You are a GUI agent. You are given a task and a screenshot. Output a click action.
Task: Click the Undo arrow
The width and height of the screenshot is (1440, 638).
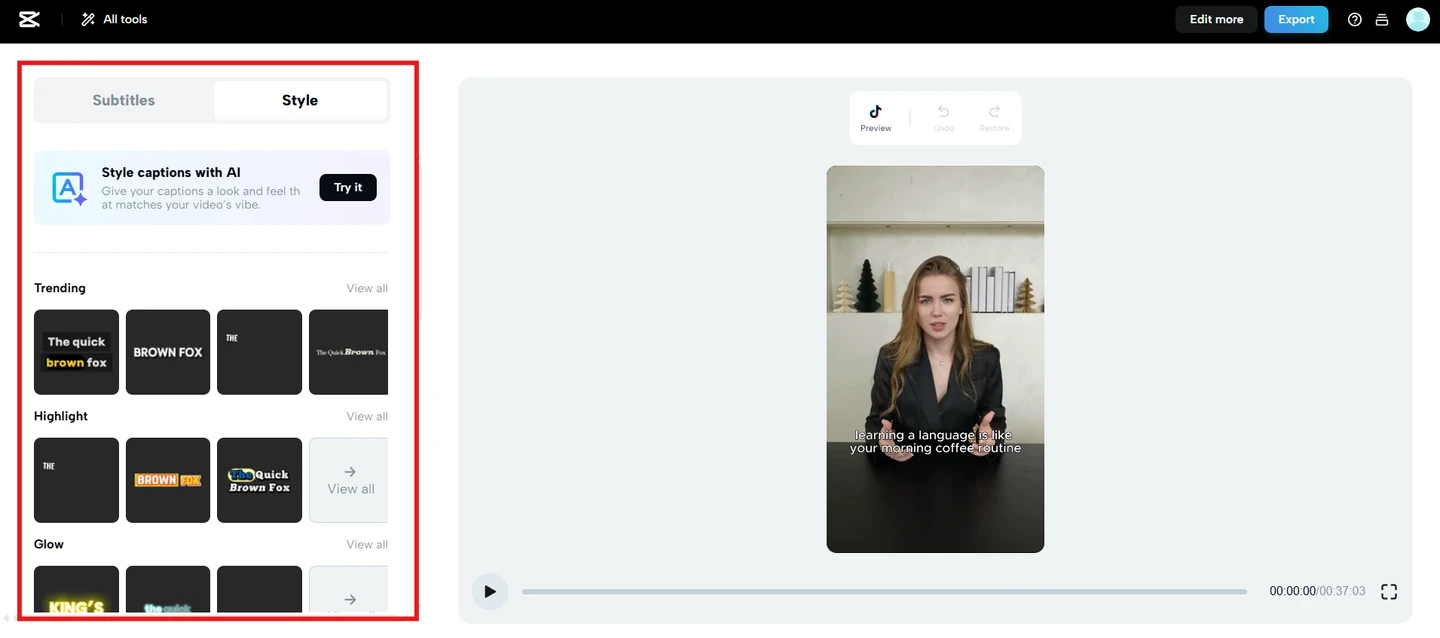pos(944,118)
